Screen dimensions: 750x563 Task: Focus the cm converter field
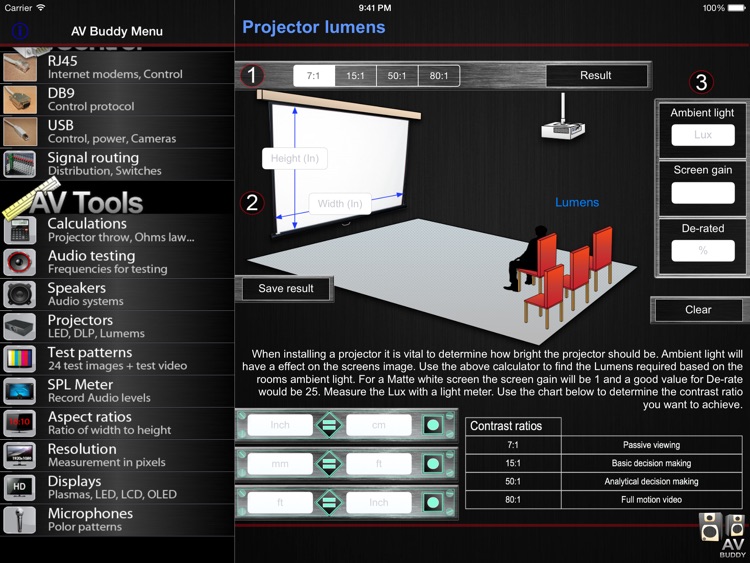(378, 425)
